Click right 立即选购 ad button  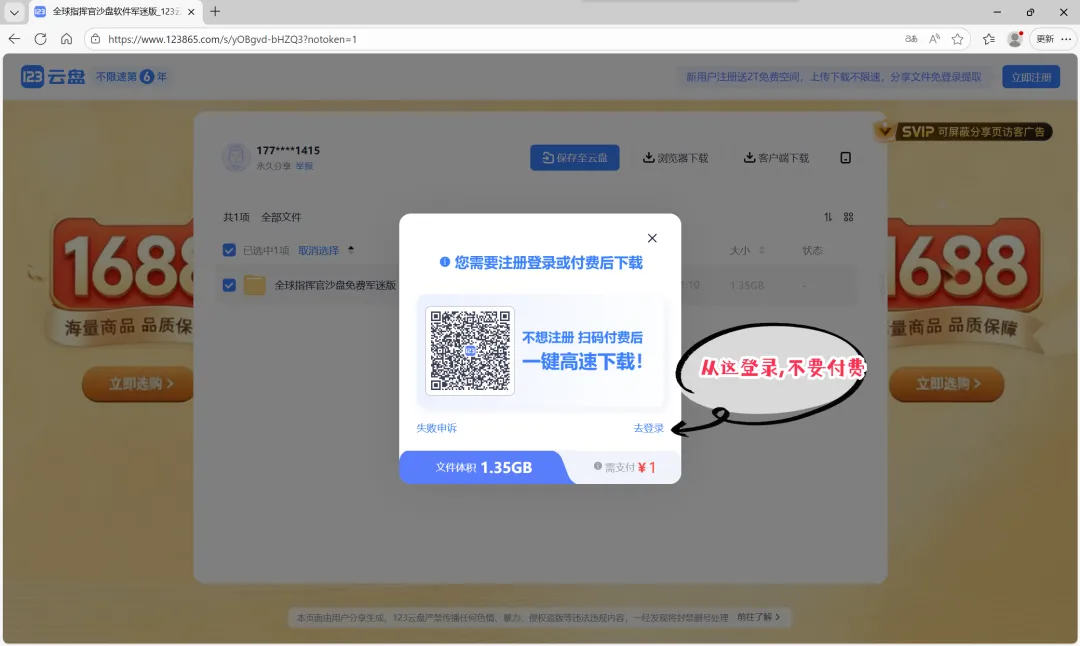[x=947, y=384]
